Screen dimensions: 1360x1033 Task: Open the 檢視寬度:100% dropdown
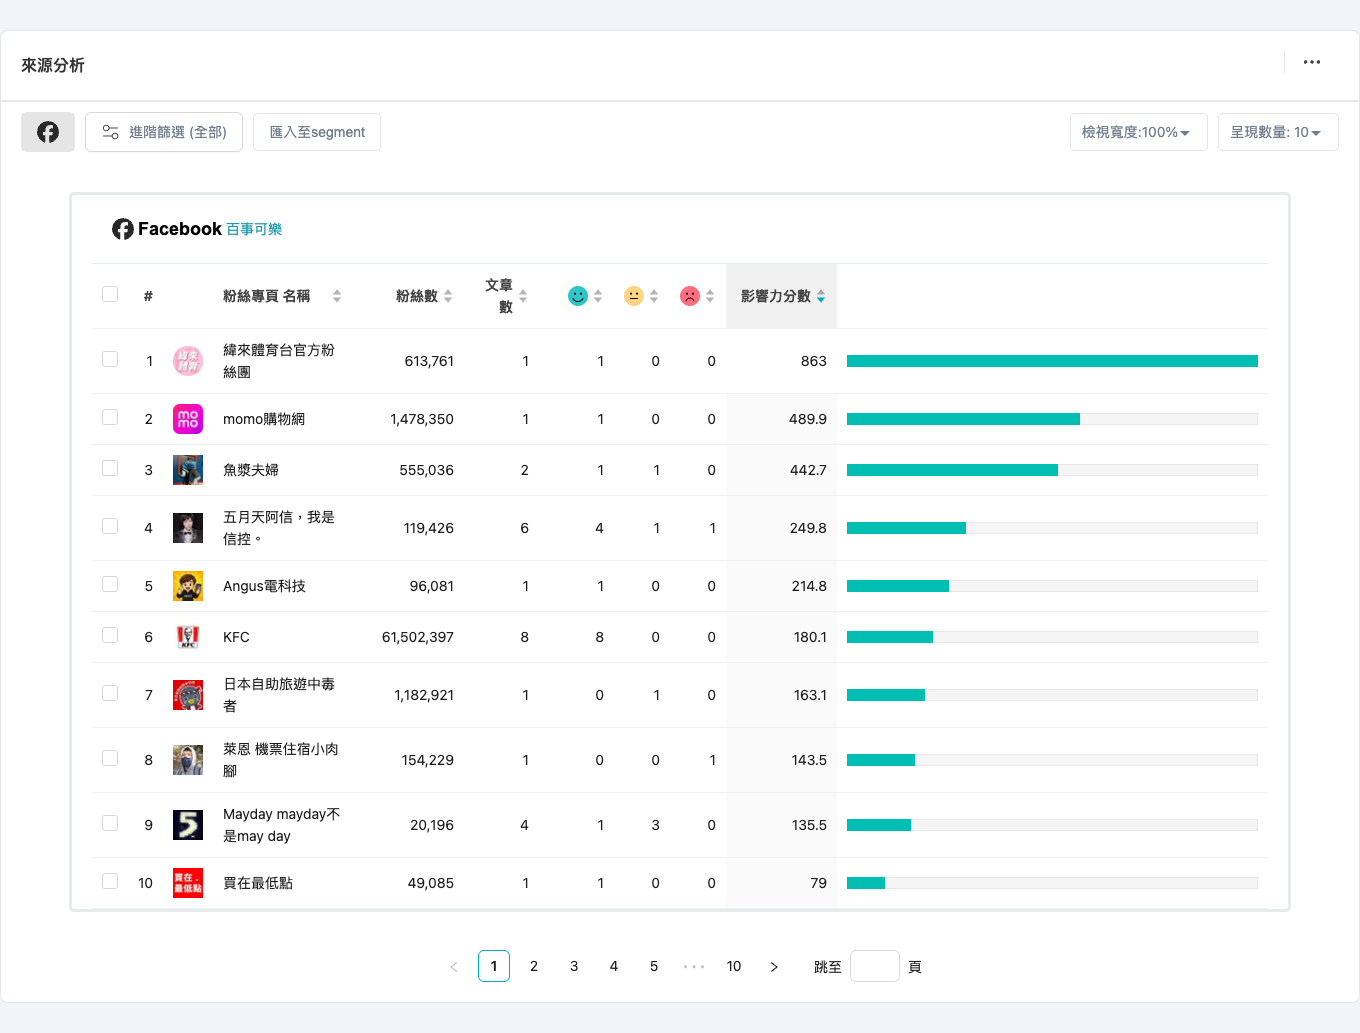pos(1138,132)
